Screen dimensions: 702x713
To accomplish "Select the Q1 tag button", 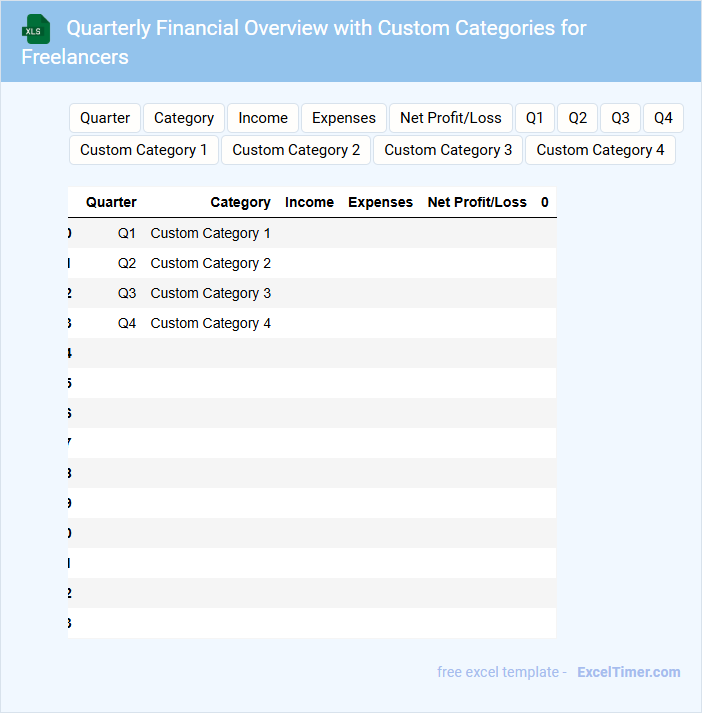I will pyautogui.click(x=535, y=118).
